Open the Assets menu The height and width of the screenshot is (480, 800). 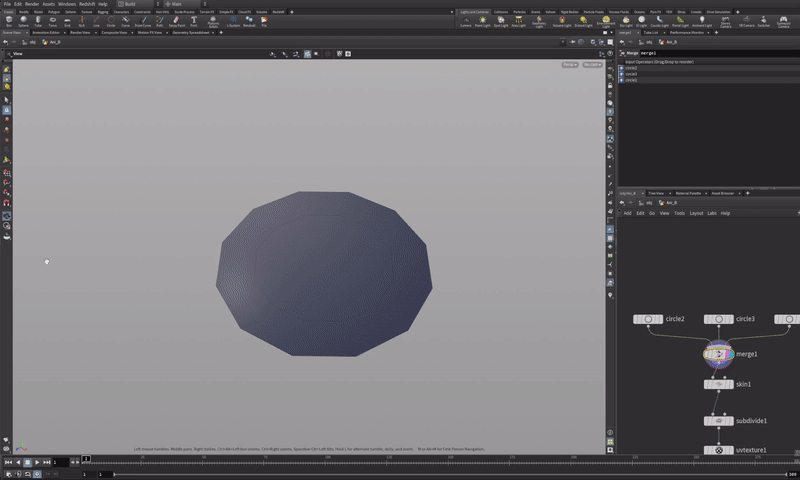pyautogui.click(x=48, y=4)
